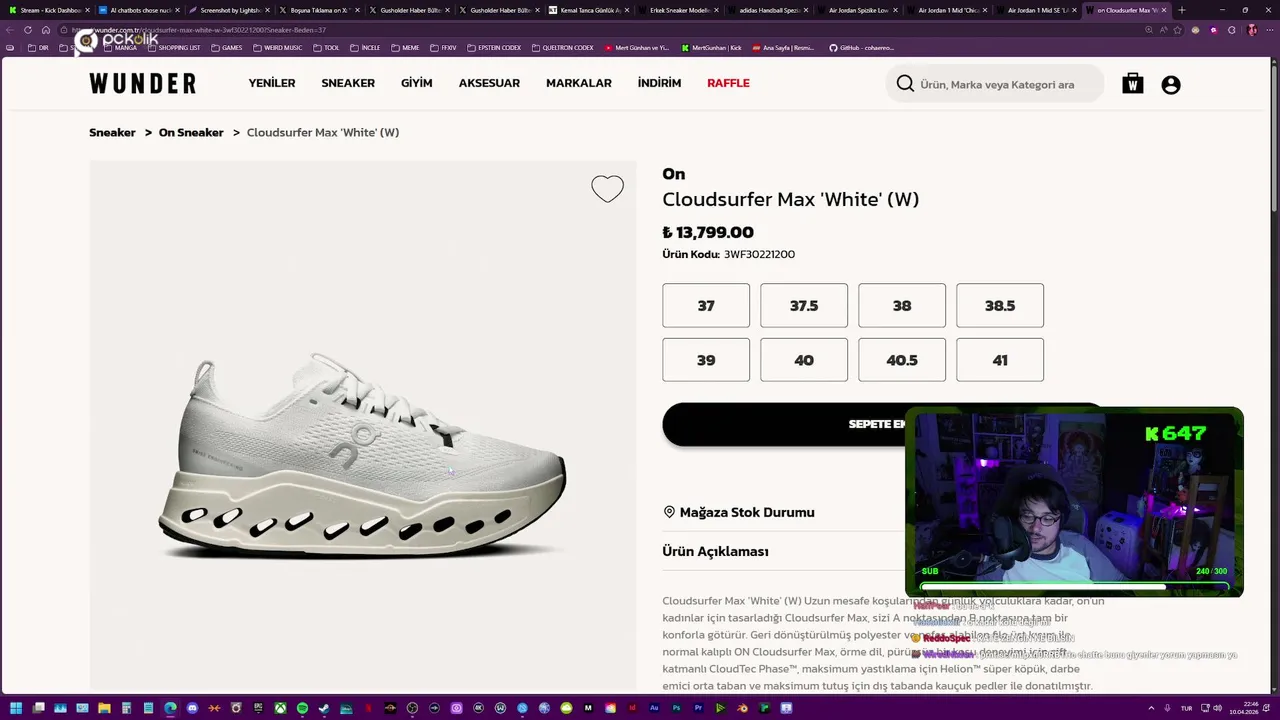Open GitHub bookmark
Screen dimensions: 1280x720
tap(861, 47)
